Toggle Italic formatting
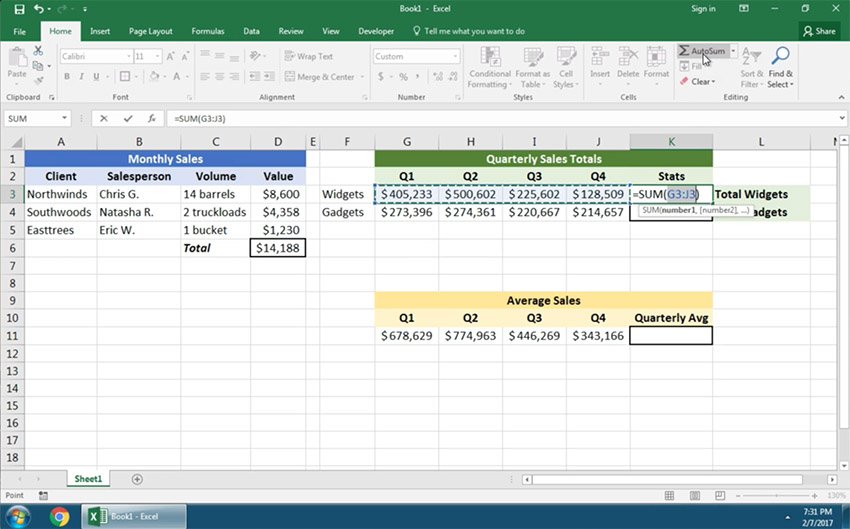The width and height of the screenshot is (850, 529). pos(80,77)
